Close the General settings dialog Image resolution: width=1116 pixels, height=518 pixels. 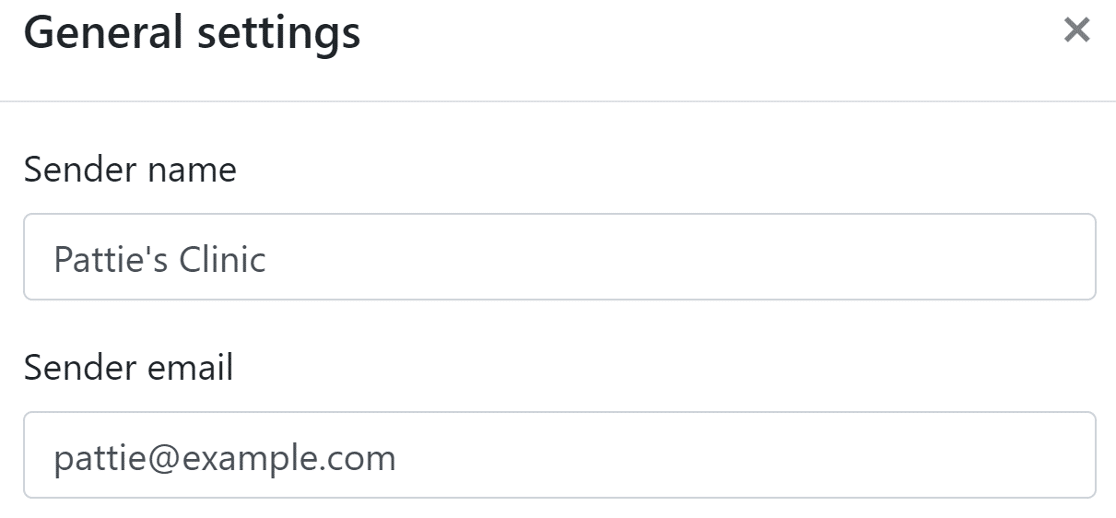coord(1076,31)
